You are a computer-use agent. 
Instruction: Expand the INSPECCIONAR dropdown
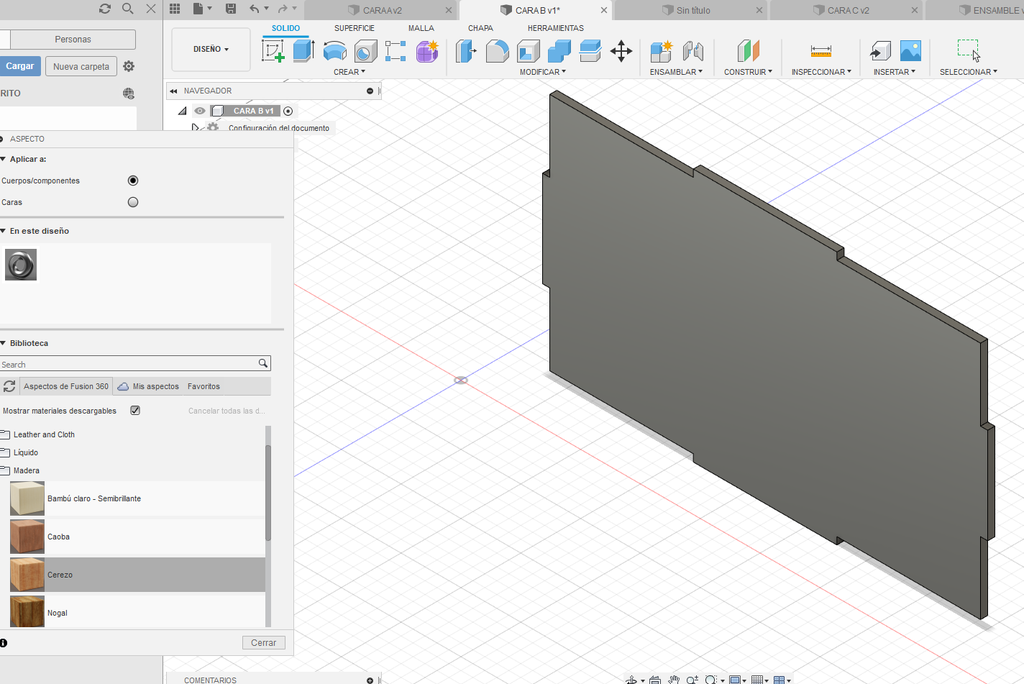pos(822,72)
